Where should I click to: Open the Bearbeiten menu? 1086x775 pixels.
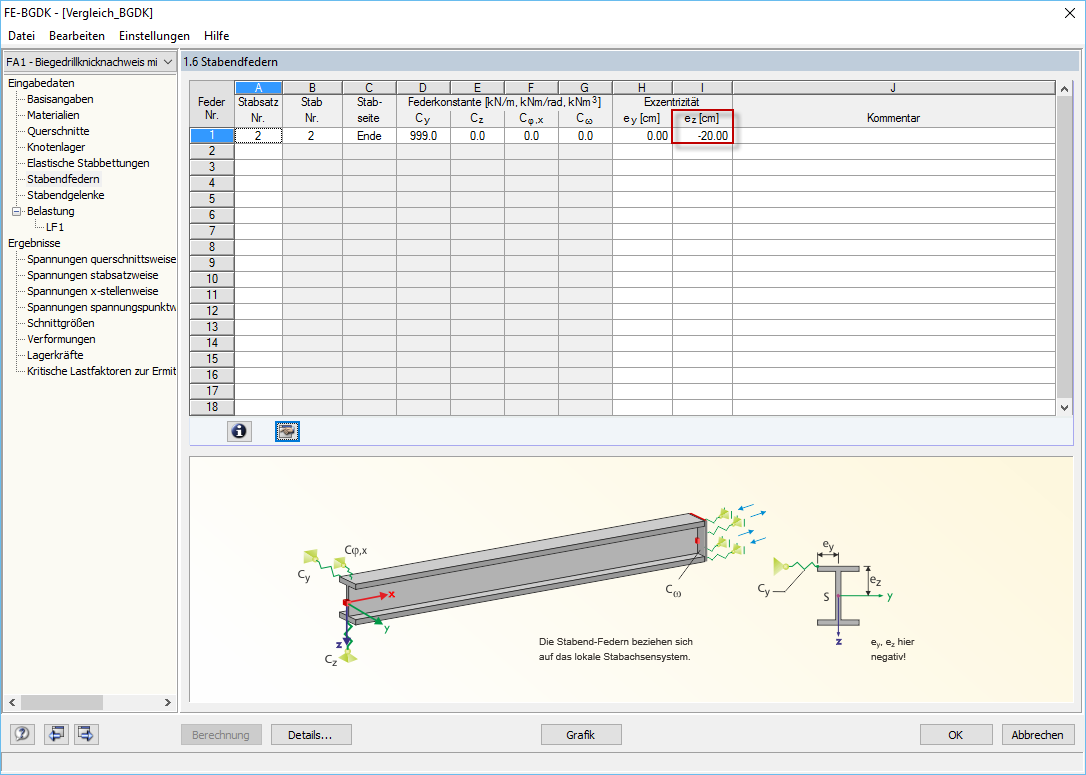coord(77,36)
